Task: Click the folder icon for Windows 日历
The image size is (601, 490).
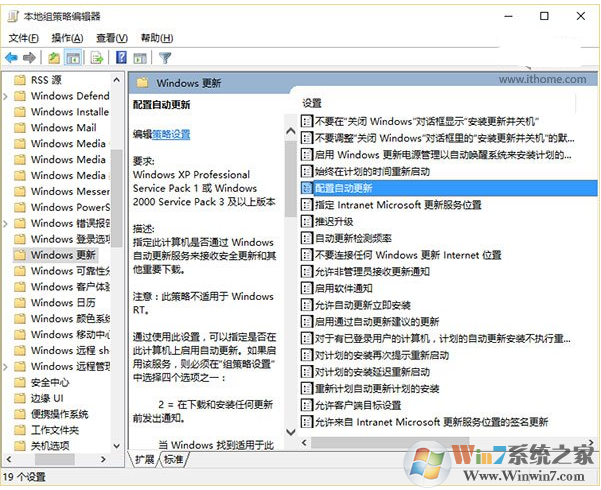Action: (x=20, y=303)
